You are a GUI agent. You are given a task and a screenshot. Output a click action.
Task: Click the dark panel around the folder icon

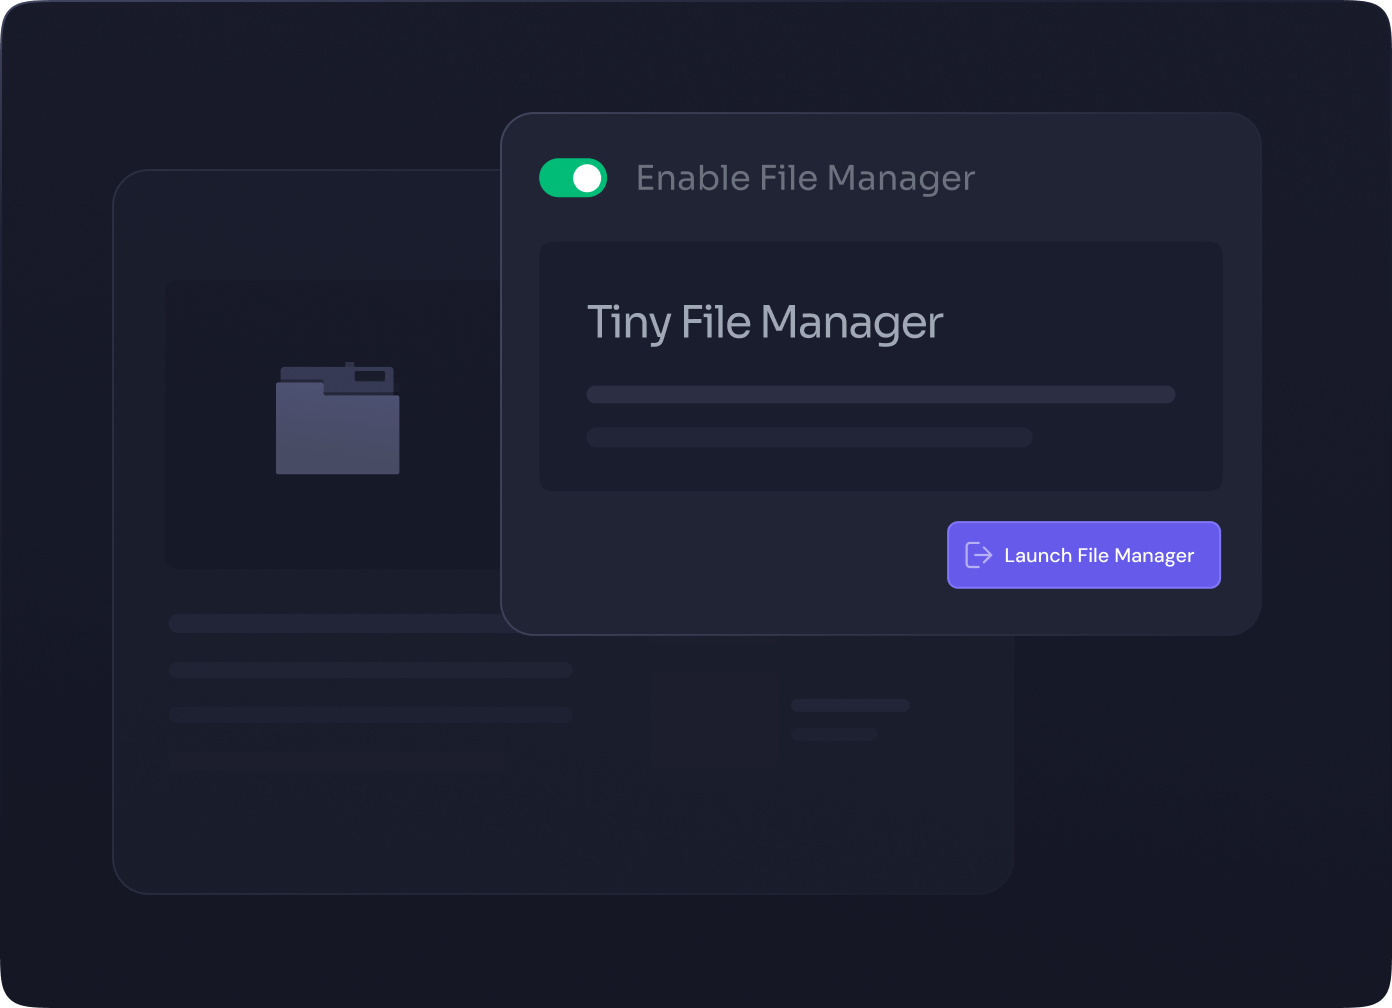(x=230, y=500)
